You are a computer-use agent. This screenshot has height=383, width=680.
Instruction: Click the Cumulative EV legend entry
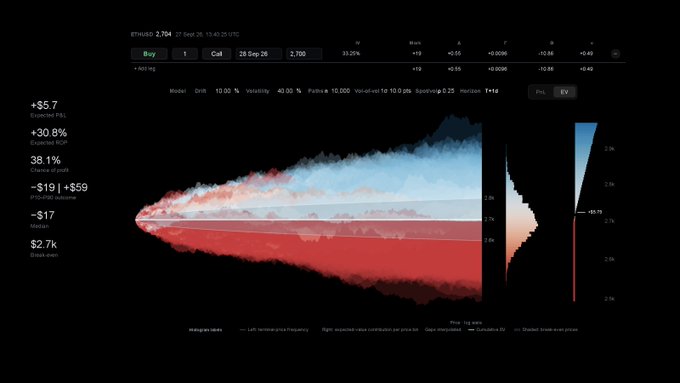[x=487, y=330]
